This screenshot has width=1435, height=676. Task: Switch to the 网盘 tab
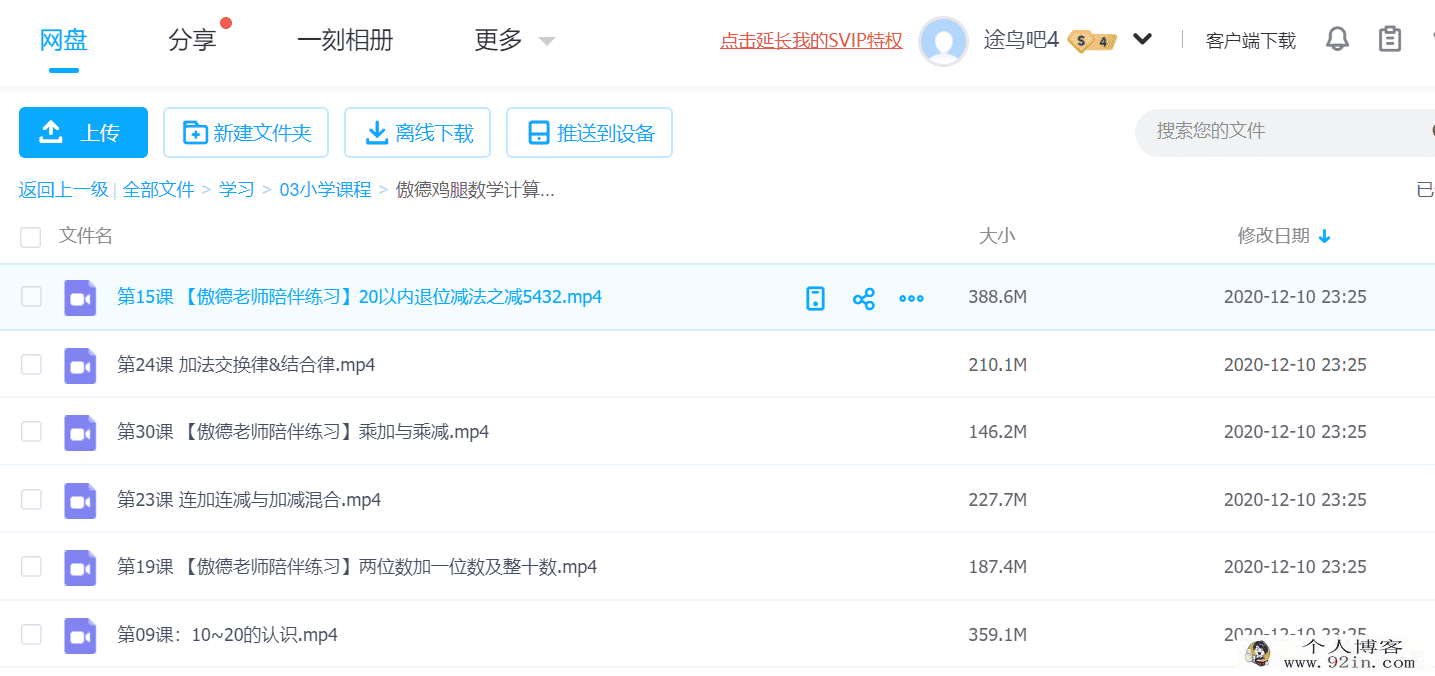64,40
